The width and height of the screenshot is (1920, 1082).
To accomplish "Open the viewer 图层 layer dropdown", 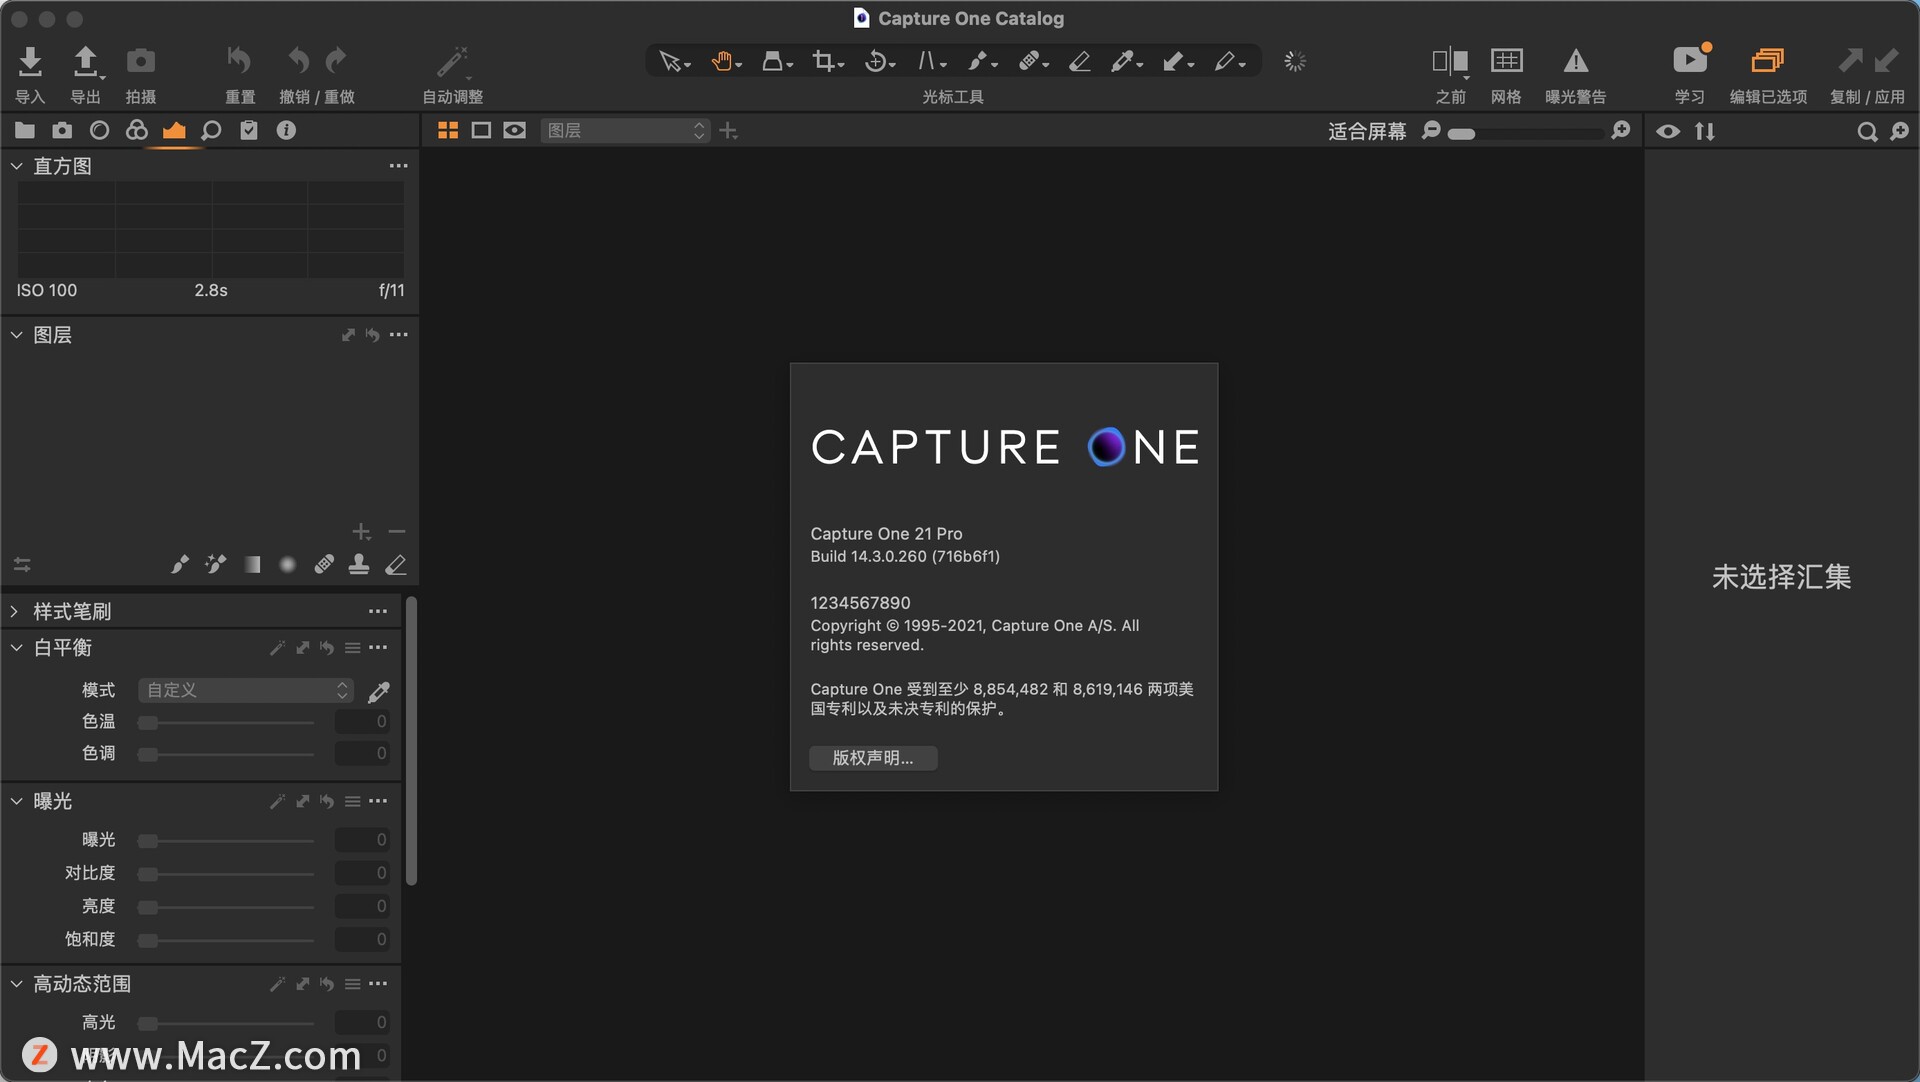I will point(625,131).
